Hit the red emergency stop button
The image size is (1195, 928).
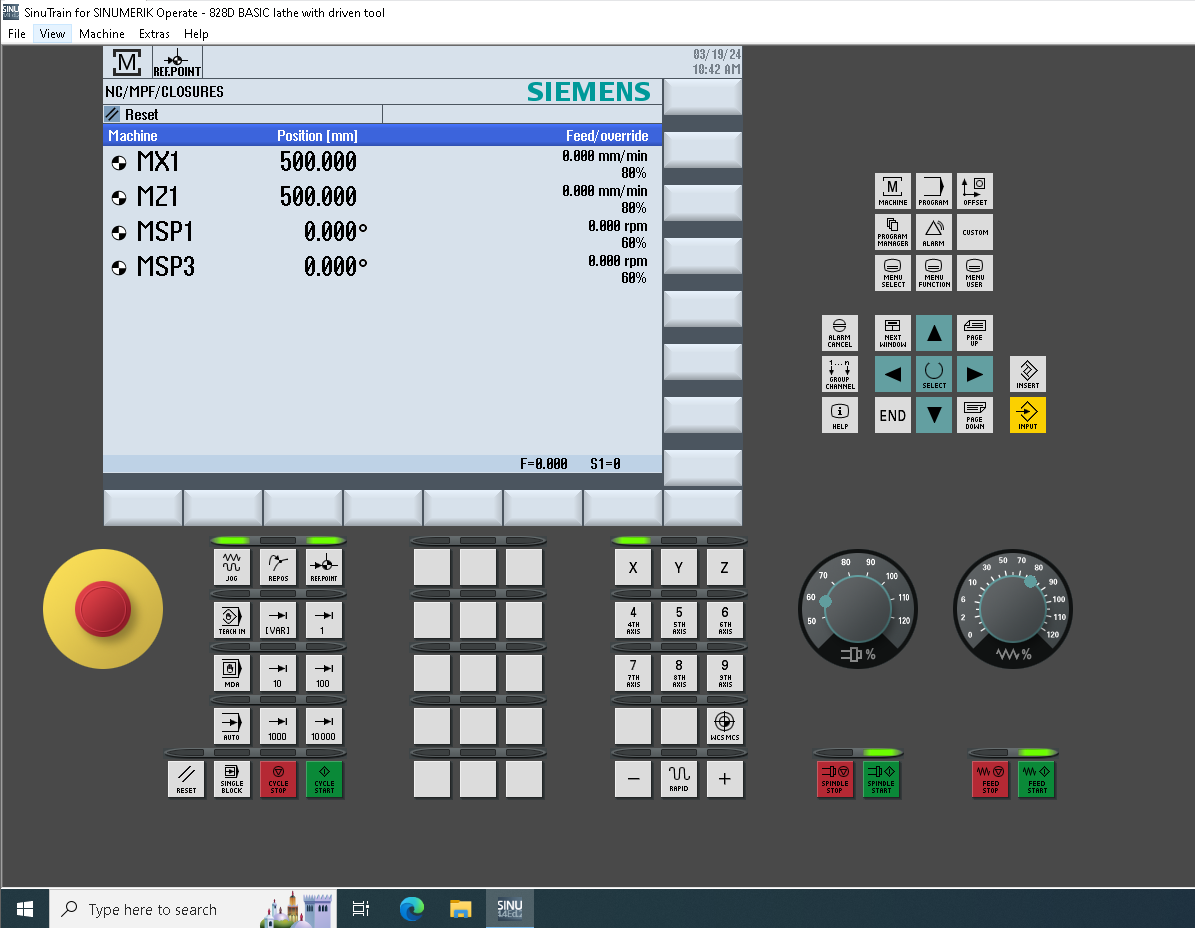click(x=103, y=609)
